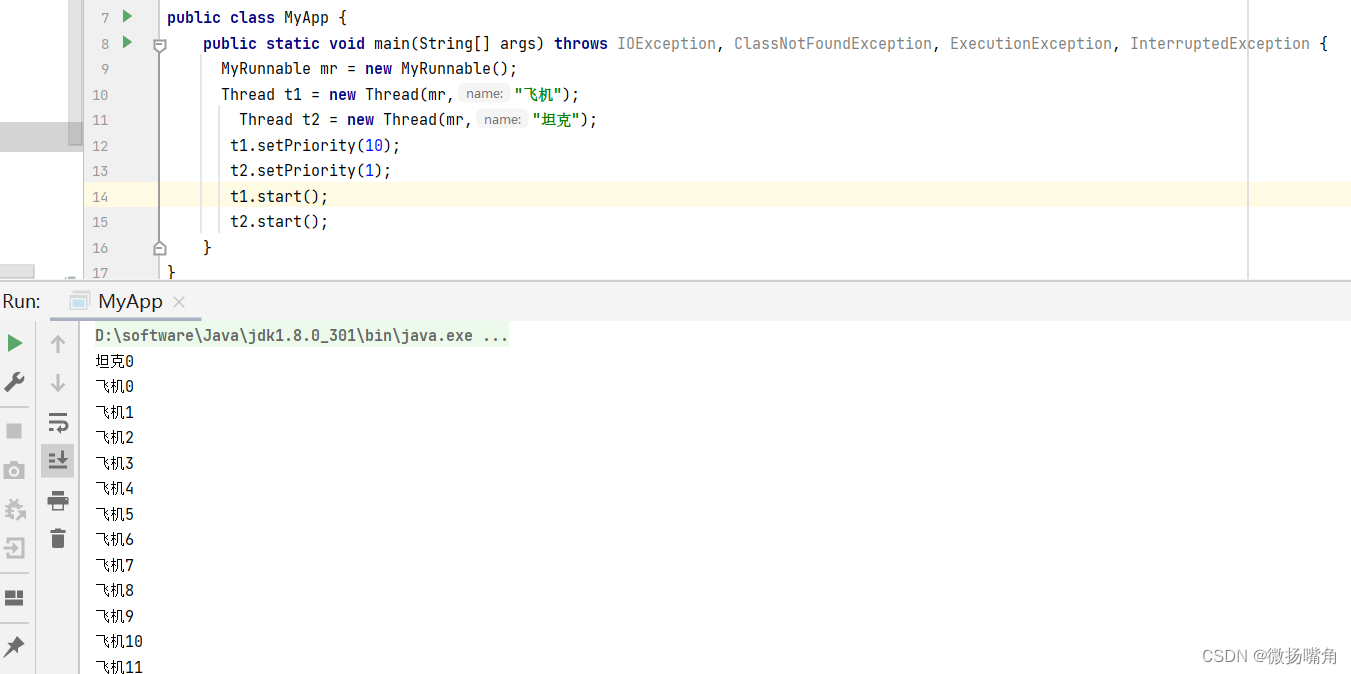Click 'MyRunnable mr = new MyRunnable();' on line 9
Image resolution: width=1351 pixels, height=674 pixels.
tap(369, 69)
